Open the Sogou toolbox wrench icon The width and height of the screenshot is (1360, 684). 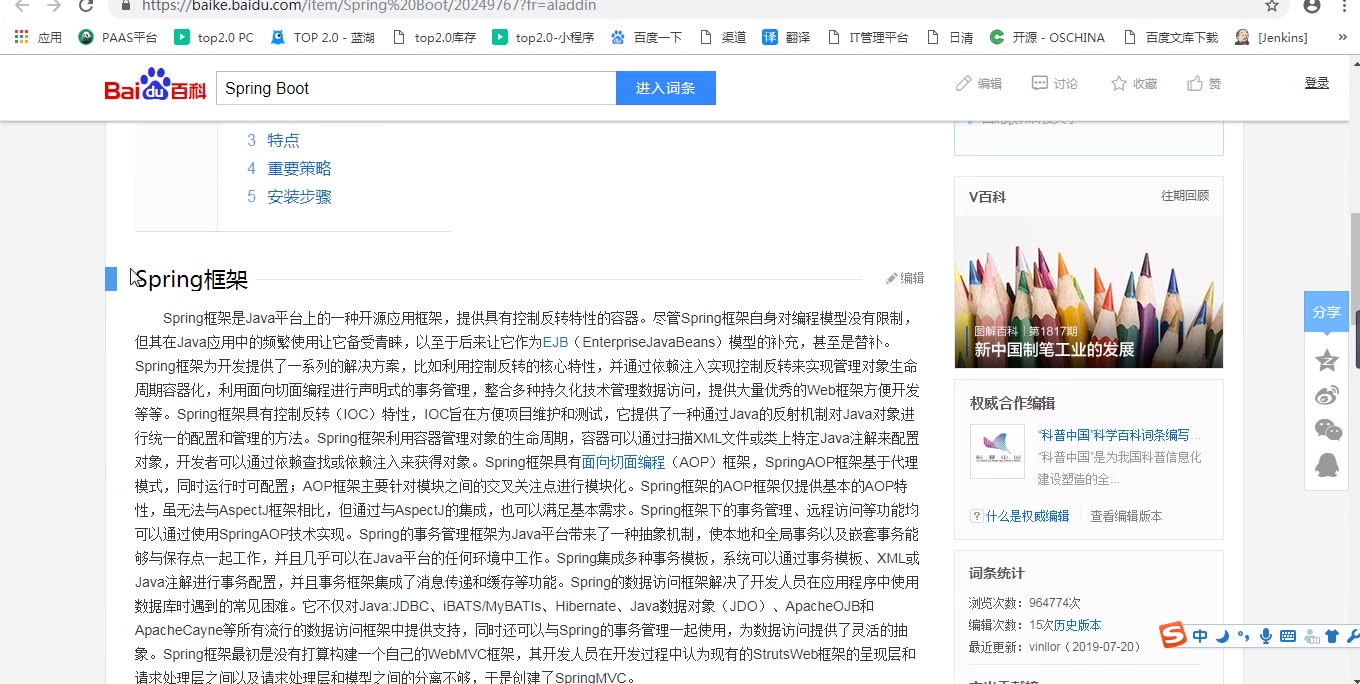point(1354,636)
